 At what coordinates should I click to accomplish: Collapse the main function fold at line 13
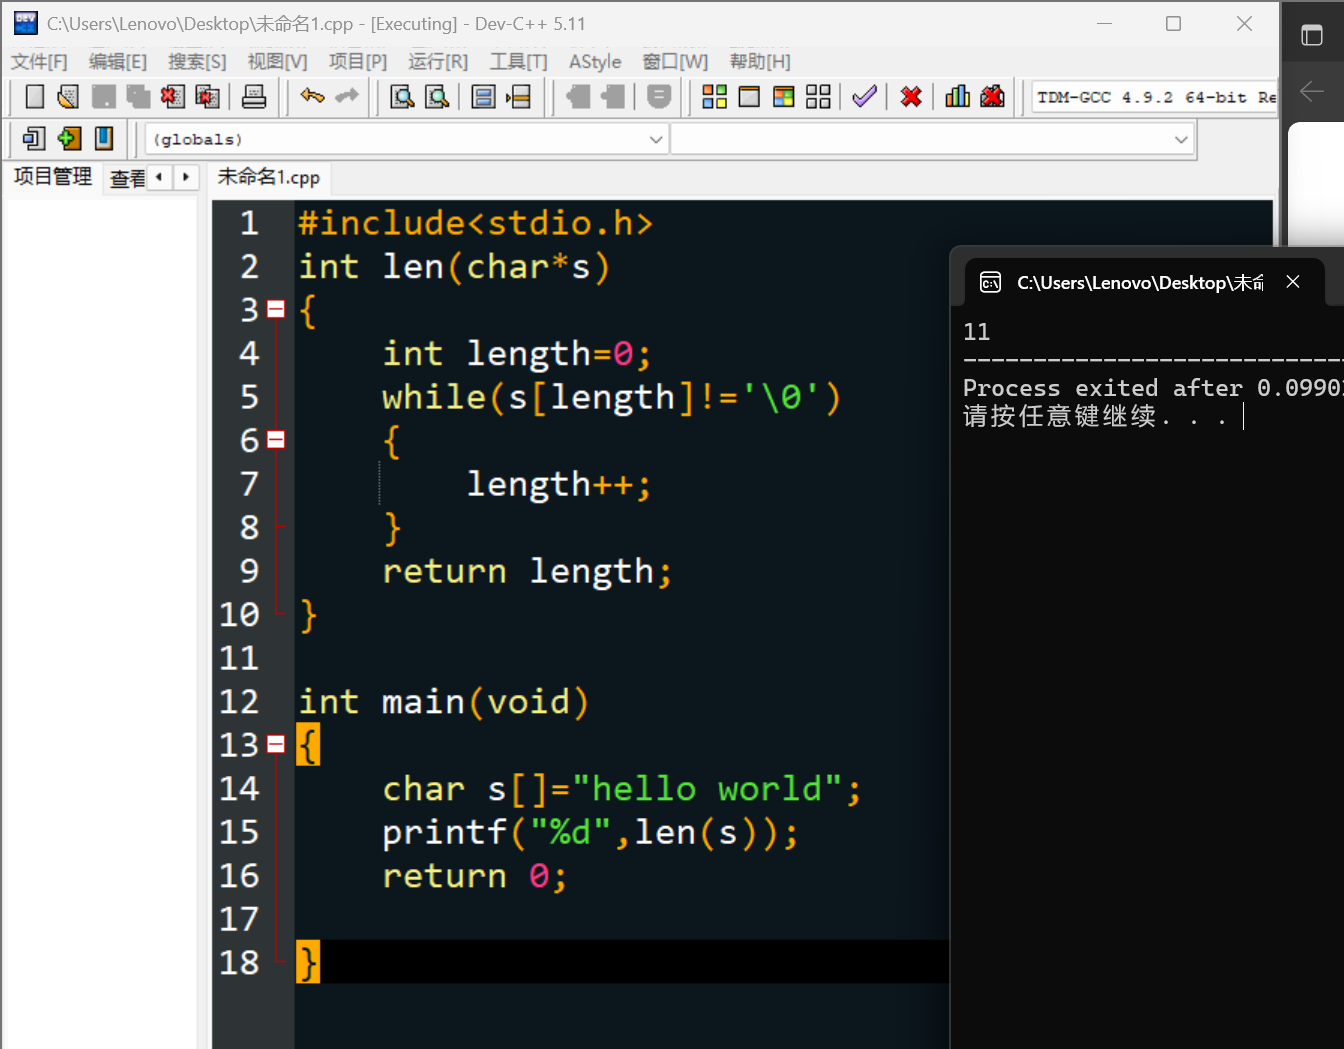(276, 744)
